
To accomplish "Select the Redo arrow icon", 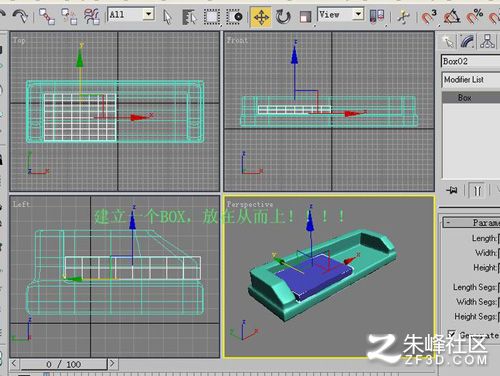I will click(x=20, y=16).
